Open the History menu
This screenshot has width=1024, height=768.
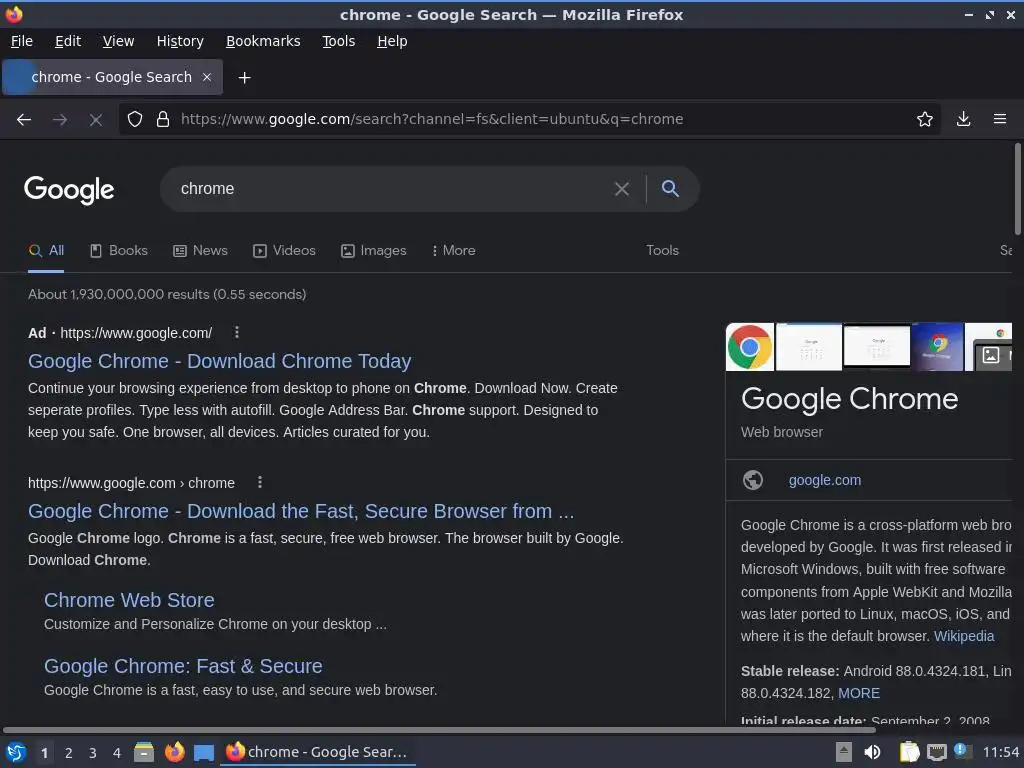(x=180, y=41)
